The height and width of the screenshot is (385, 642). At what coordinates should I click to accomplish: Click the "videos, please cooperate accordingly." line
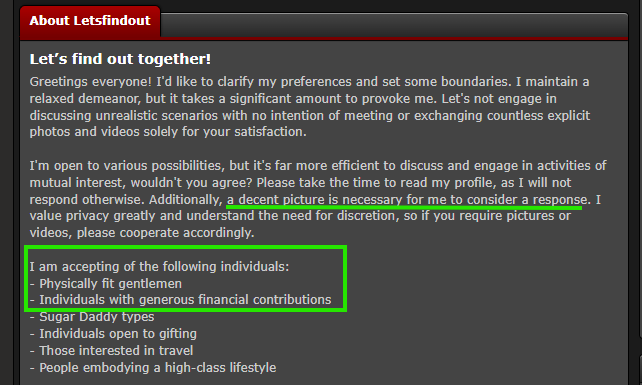click(x=142, y=233)
